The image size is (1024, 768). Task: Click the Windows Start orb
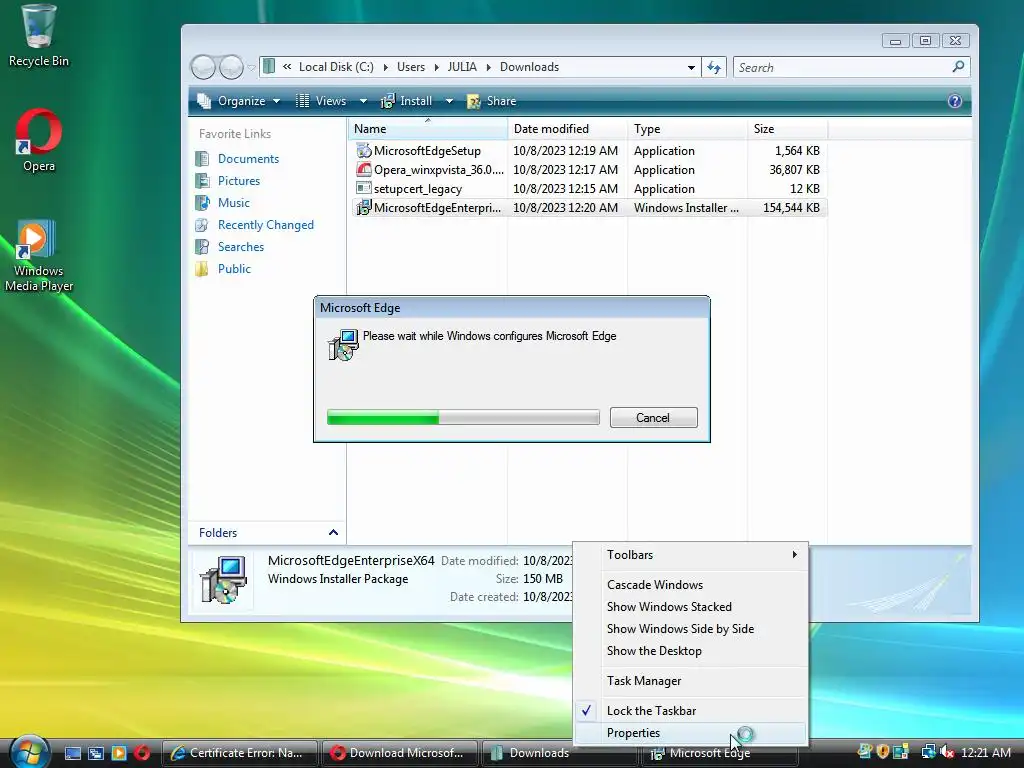pos(29,751)
